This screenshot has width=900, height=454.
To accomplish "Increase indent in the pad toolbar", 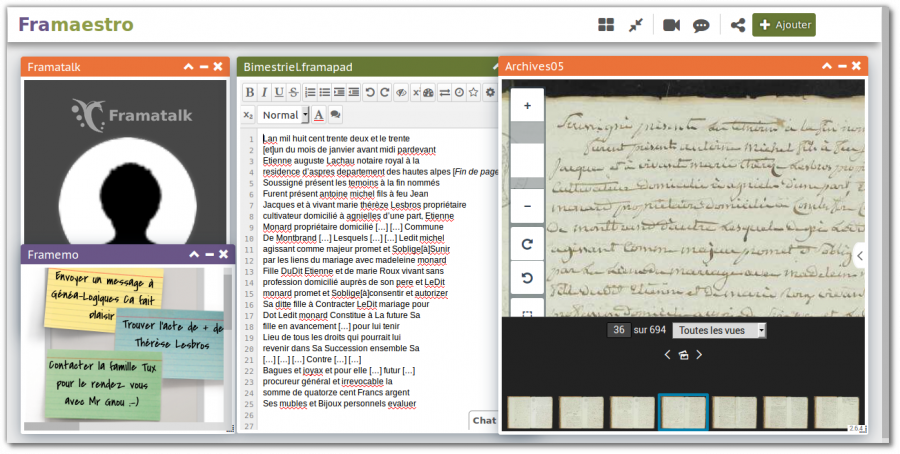I will (339, 92).
